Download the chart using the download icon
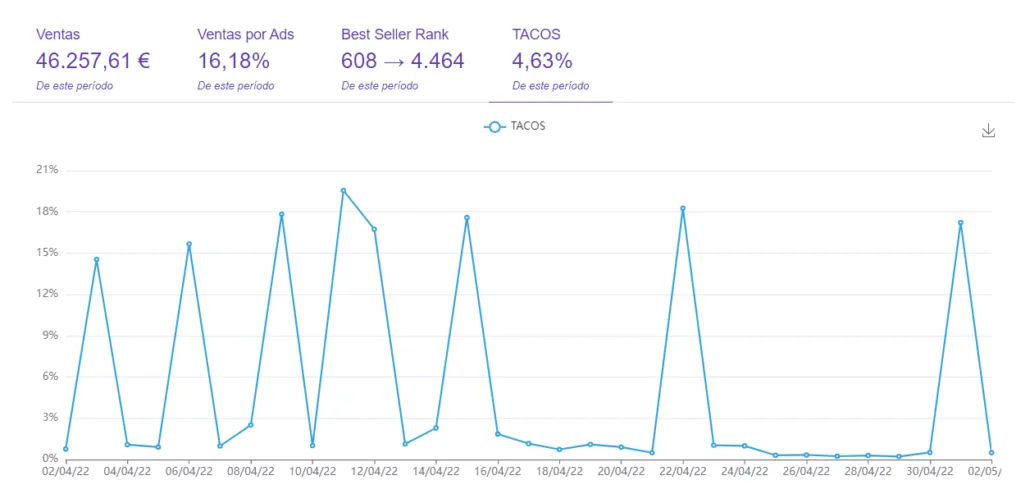 coord(988,131)
